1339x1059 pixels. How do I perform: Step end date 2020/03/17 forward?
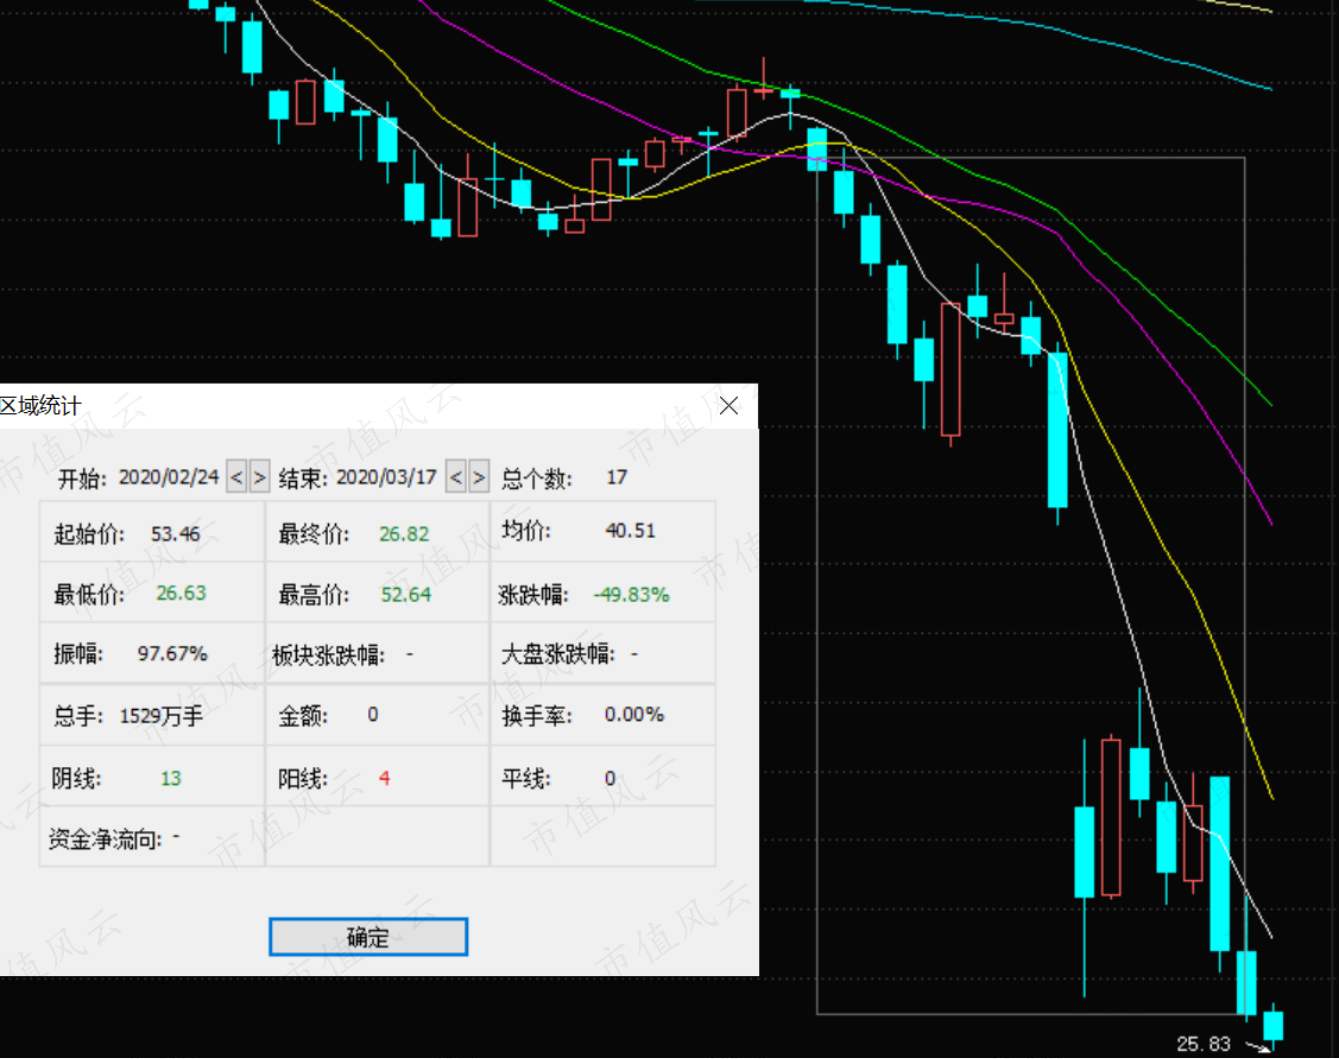pyautogui.click(x=478, y=477)
